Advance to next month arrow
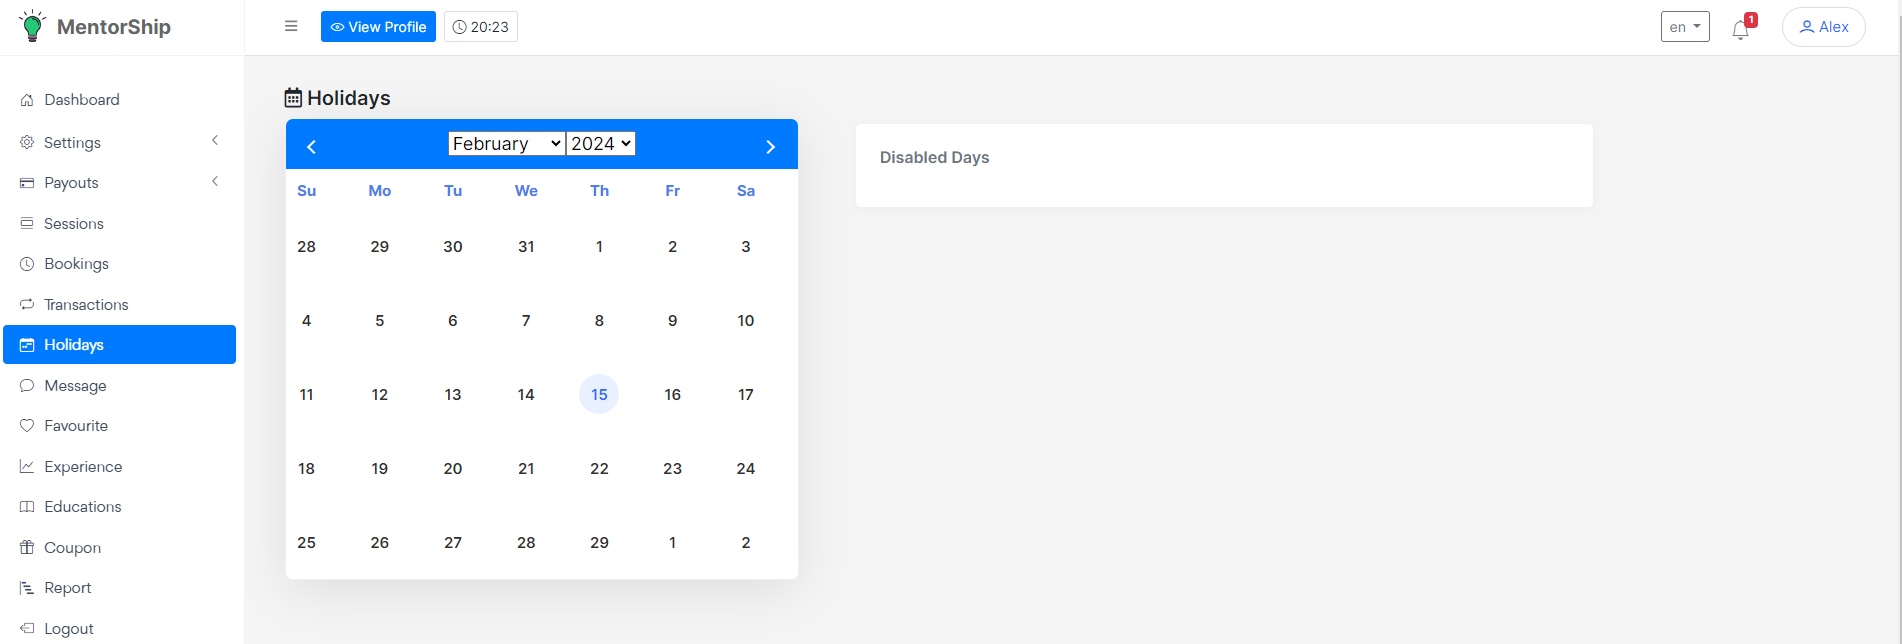Image resolution: width=1902 pixels, height=644 pixels. click(770, 147)
